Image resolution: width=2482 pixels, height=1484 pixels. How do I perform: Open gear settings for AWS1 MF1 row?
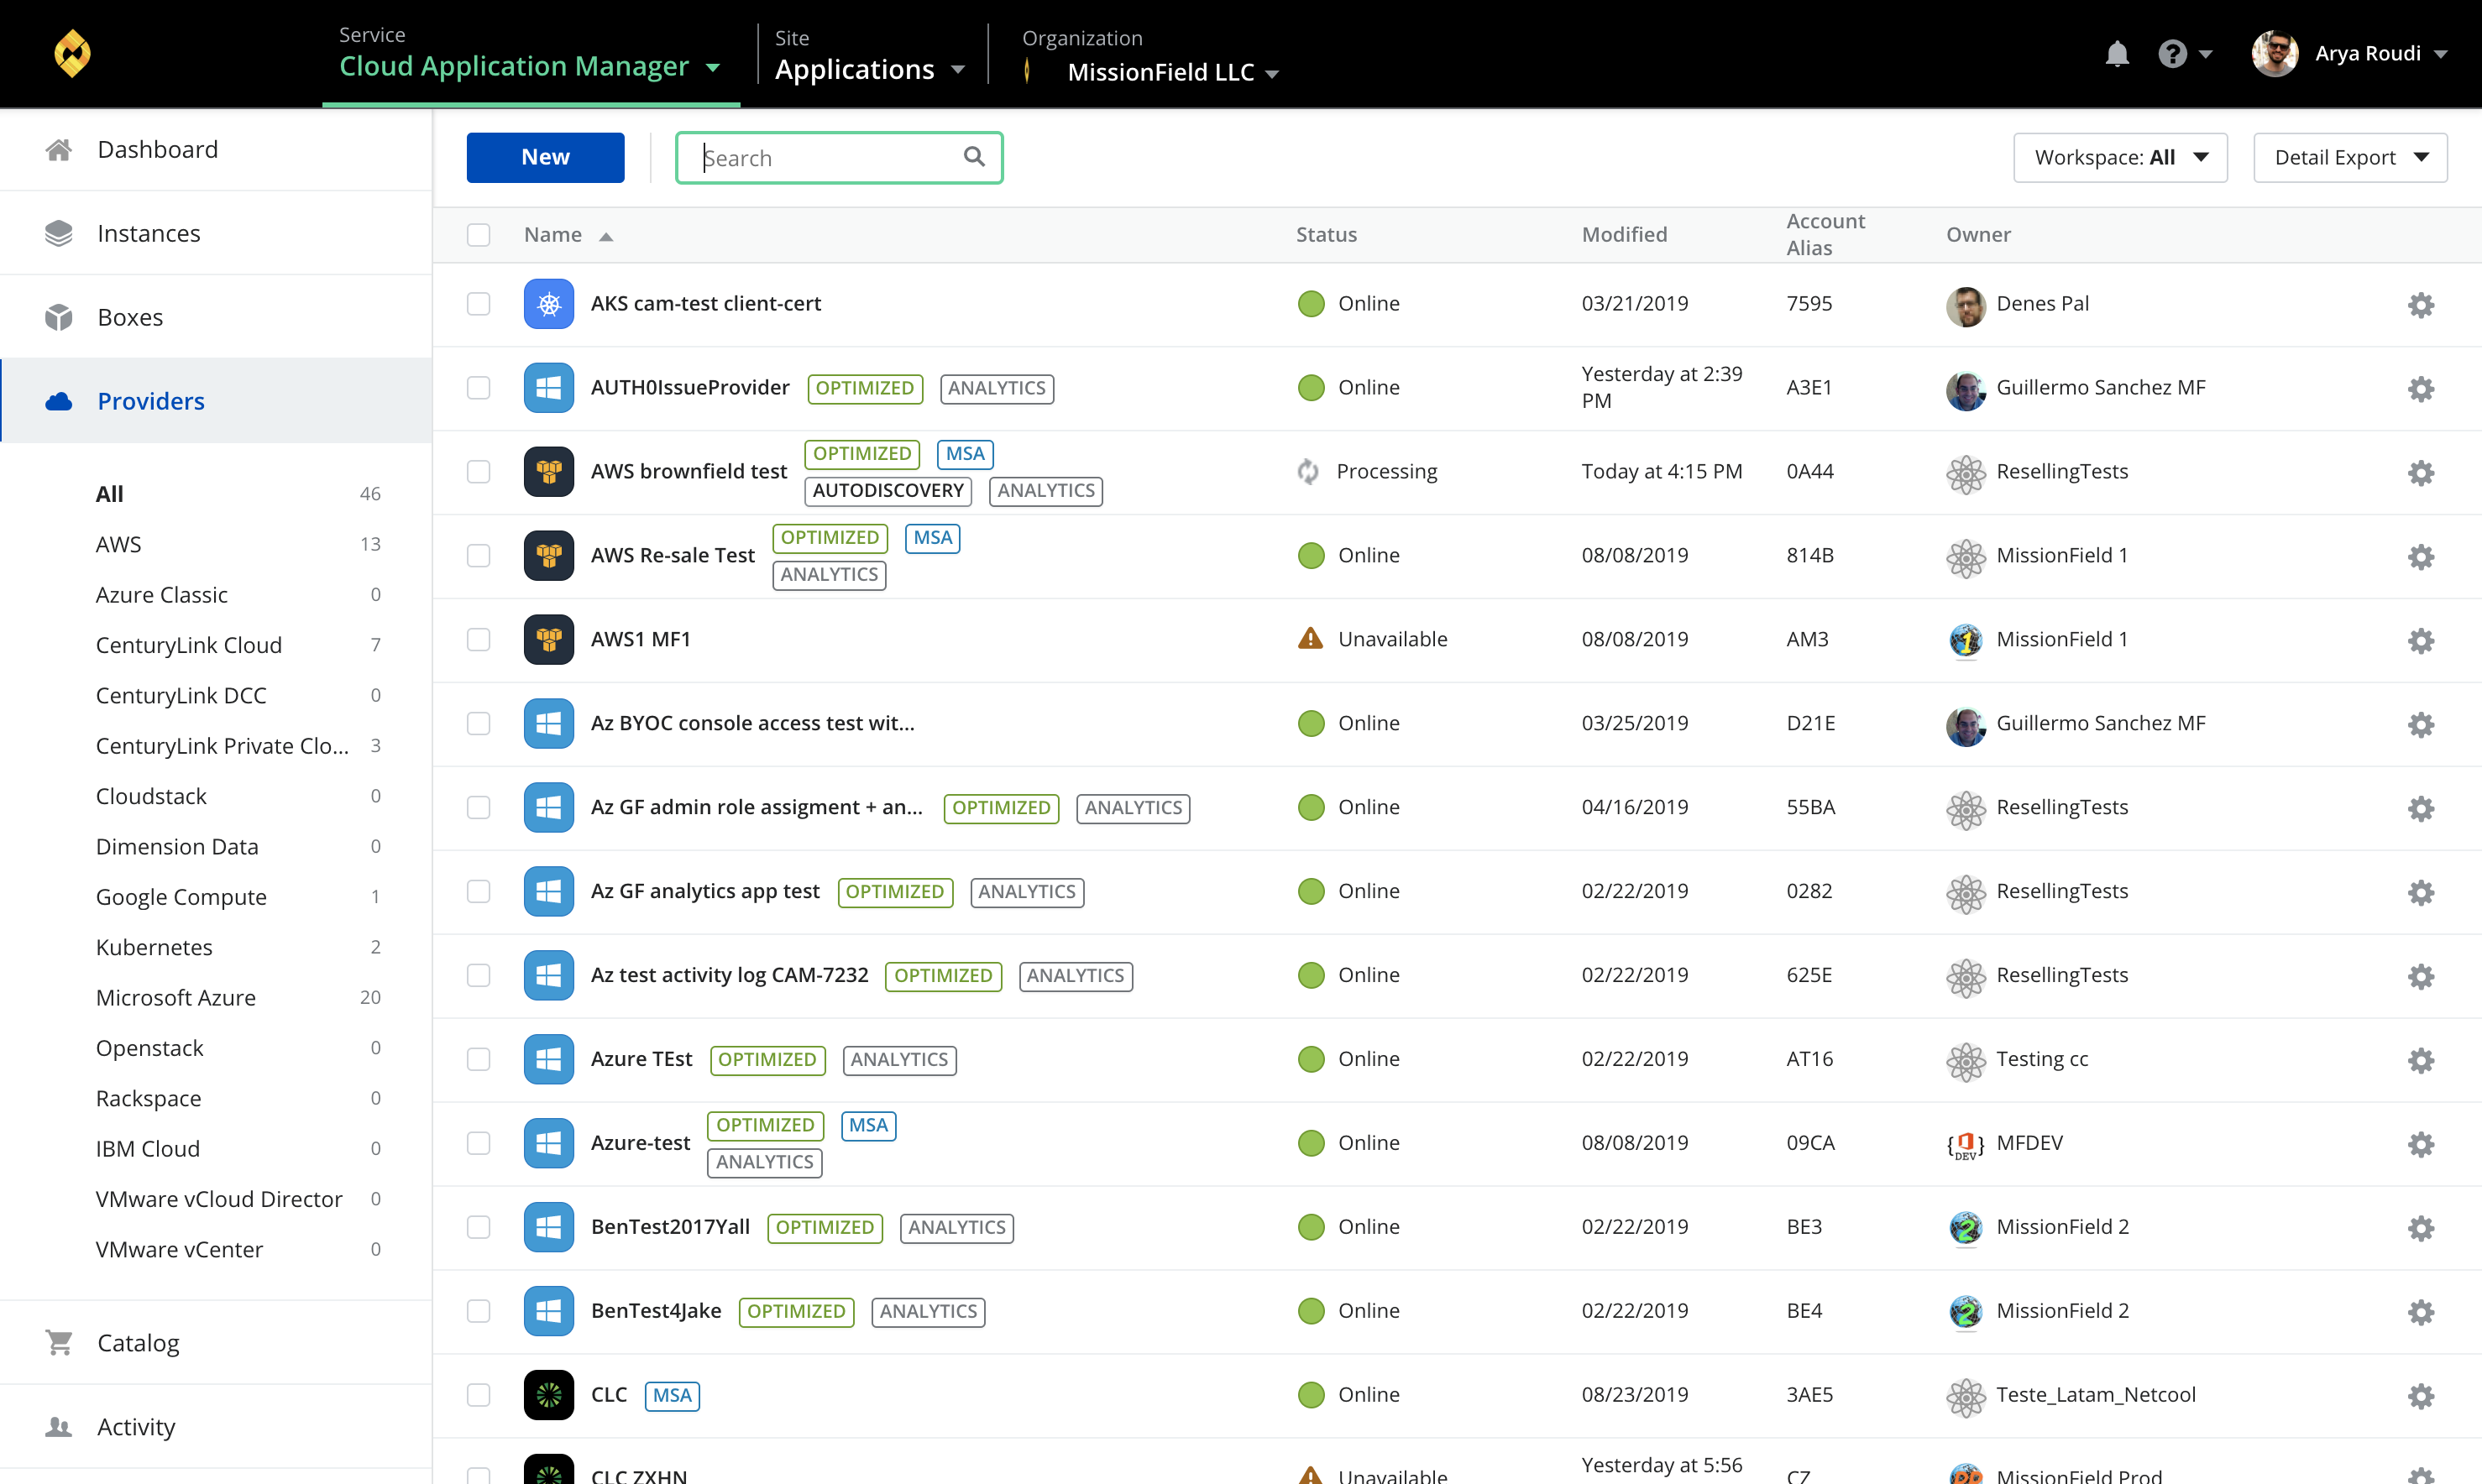click(2420, 641)
